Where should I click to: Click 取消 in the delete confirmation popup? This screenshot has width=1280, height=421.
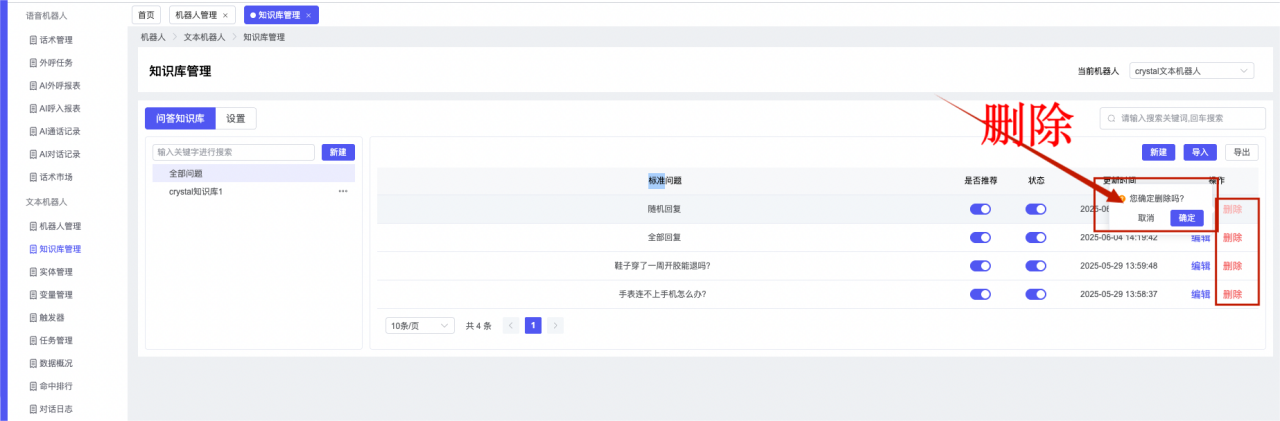pyautogui.click(x=1146, y=217)
